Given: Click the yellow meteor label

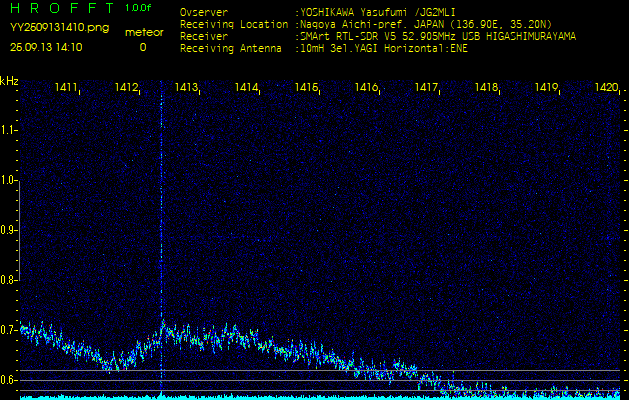Looking at the screenshot, I should [143, 32].
